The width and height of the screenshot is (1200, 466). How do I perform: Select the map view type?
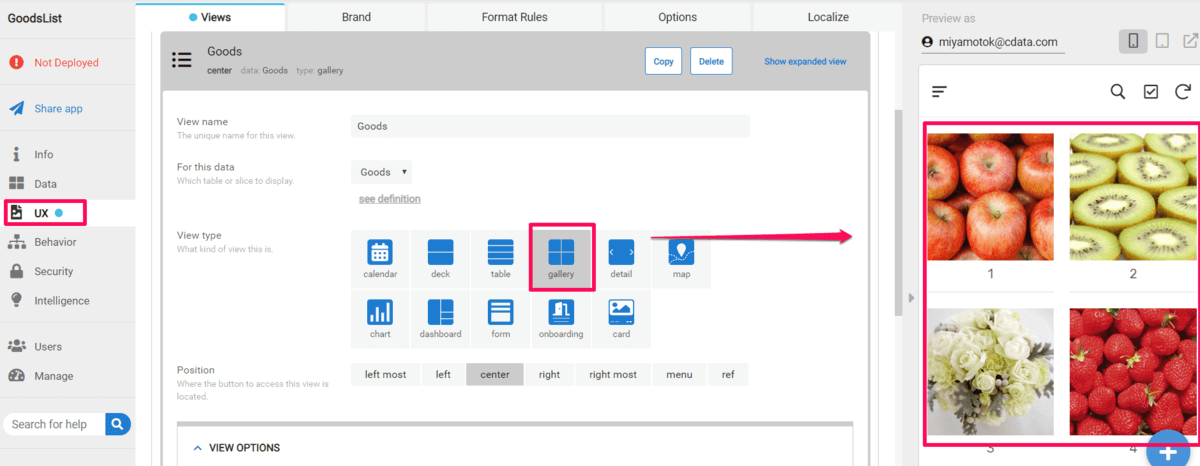click(681, 259)
